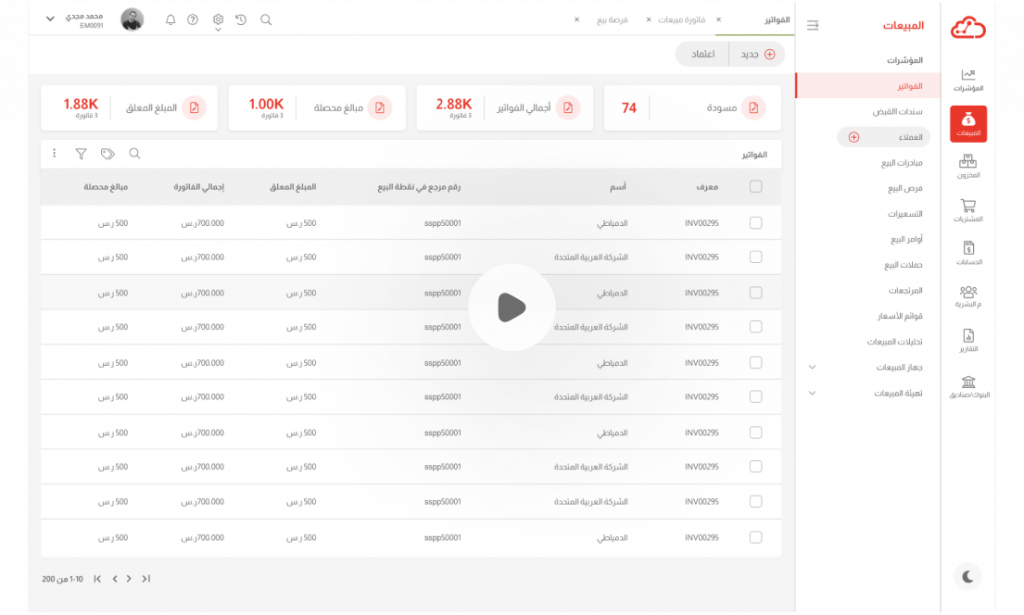Expand the جهاز المبيعات submenu
This screenshot has width=1024, height=615.
coord(812,367)
